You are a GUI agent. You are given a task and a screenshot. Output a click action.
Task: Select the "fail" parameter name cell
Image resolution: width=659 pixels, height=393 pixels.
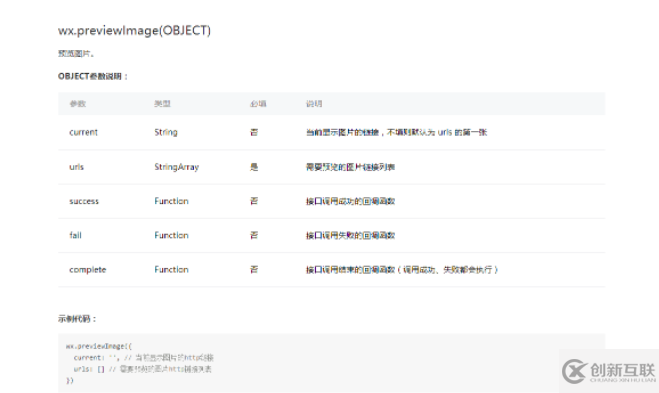click(75, 235)
